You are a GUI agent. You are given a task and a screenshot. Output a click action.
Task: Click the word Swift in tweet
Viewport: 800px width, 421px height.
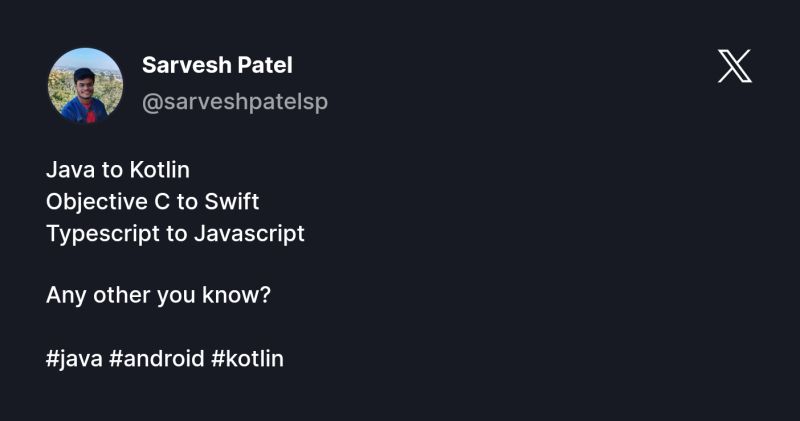pyautogui.click(x=232, y=202)
